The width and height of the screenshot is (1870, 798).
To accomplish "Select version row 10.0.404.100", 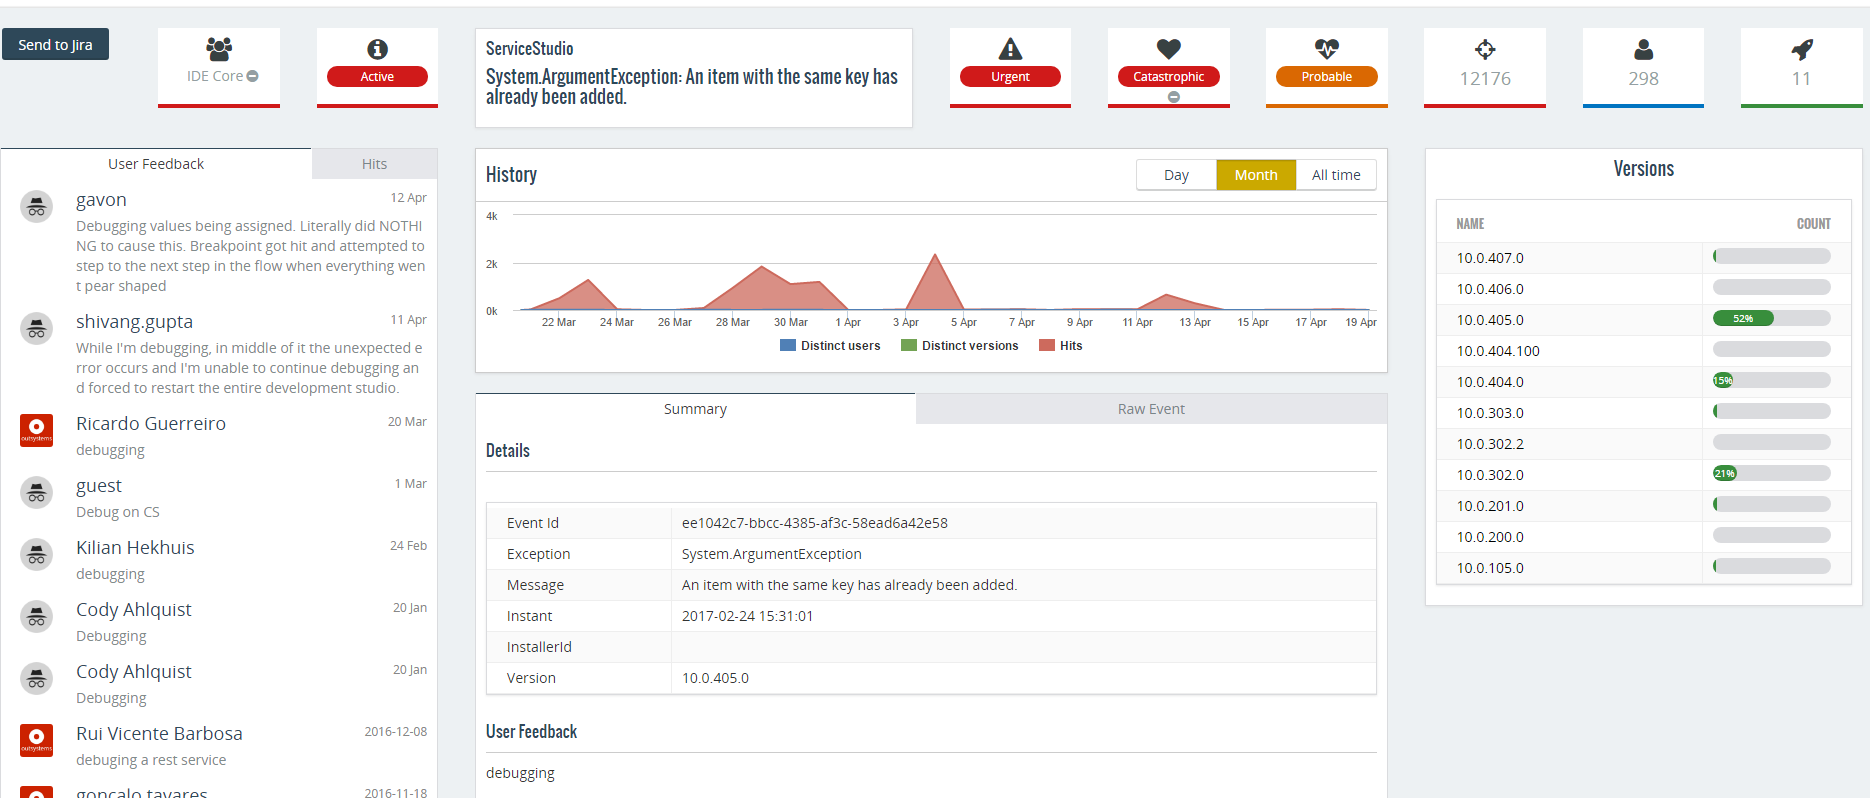I will click(x=1643, y=351).
